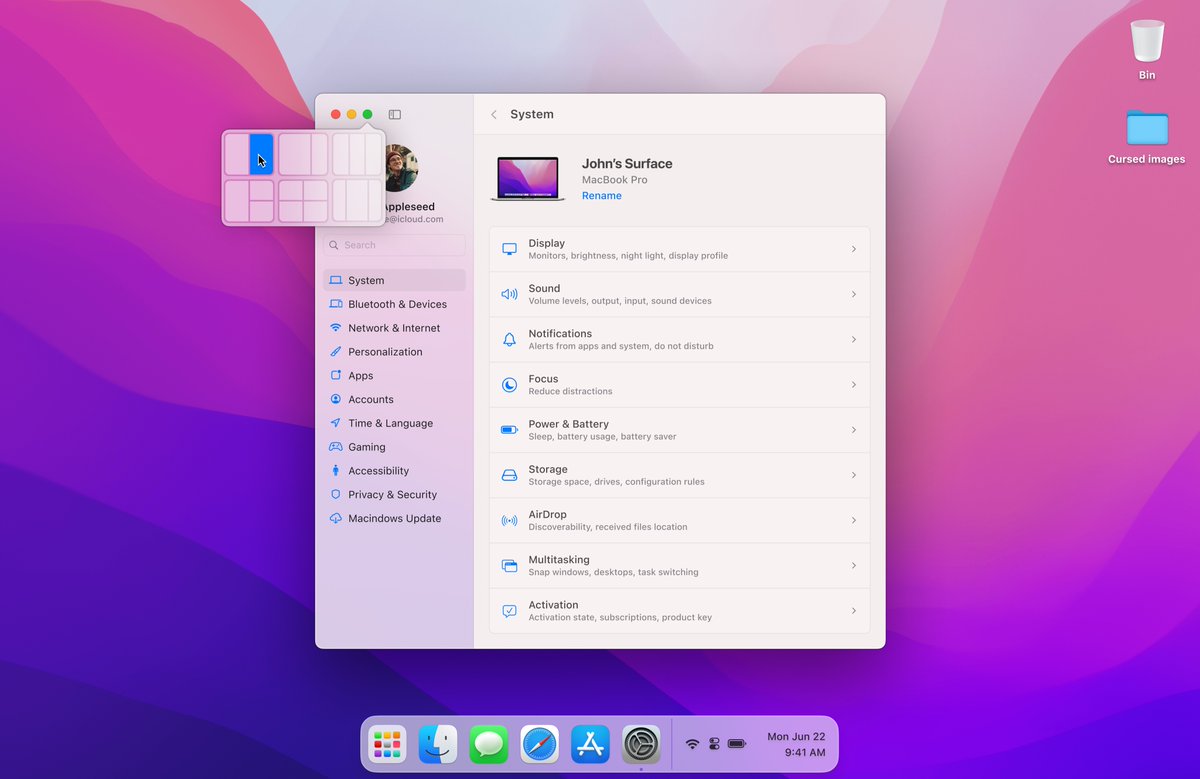The image size is (1200, 779).
Task: Open Notifications using its chevron arrow
Action: (853, 340)
